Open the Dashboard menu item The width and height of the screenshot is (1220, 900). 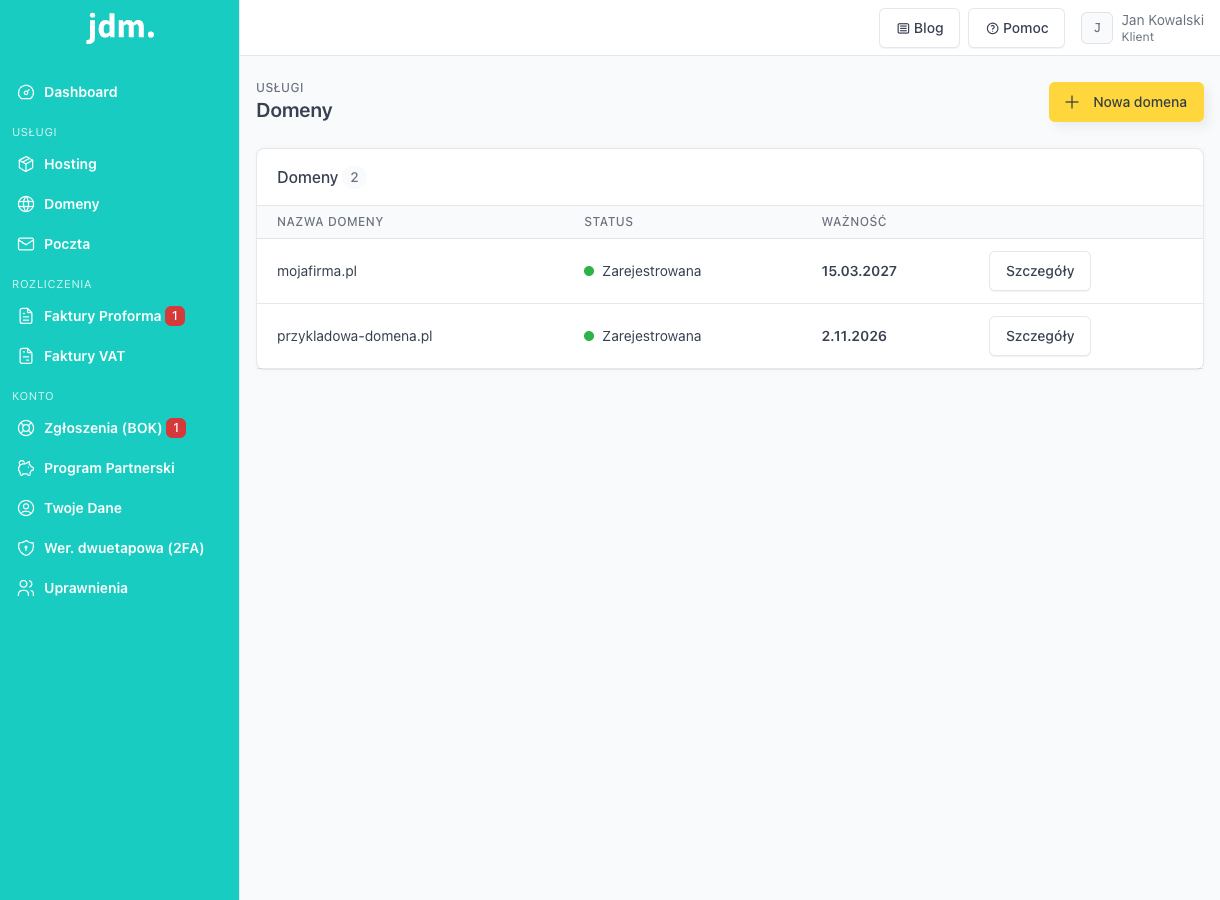pyautogui.click(x=120, y=92)
